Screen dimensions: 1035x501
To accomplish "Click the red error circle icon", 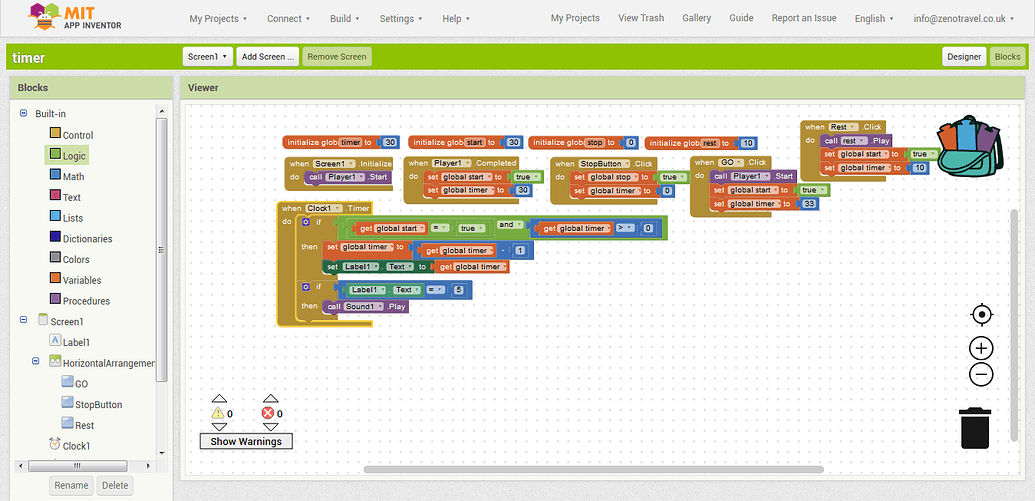I will tap(268, 413).
